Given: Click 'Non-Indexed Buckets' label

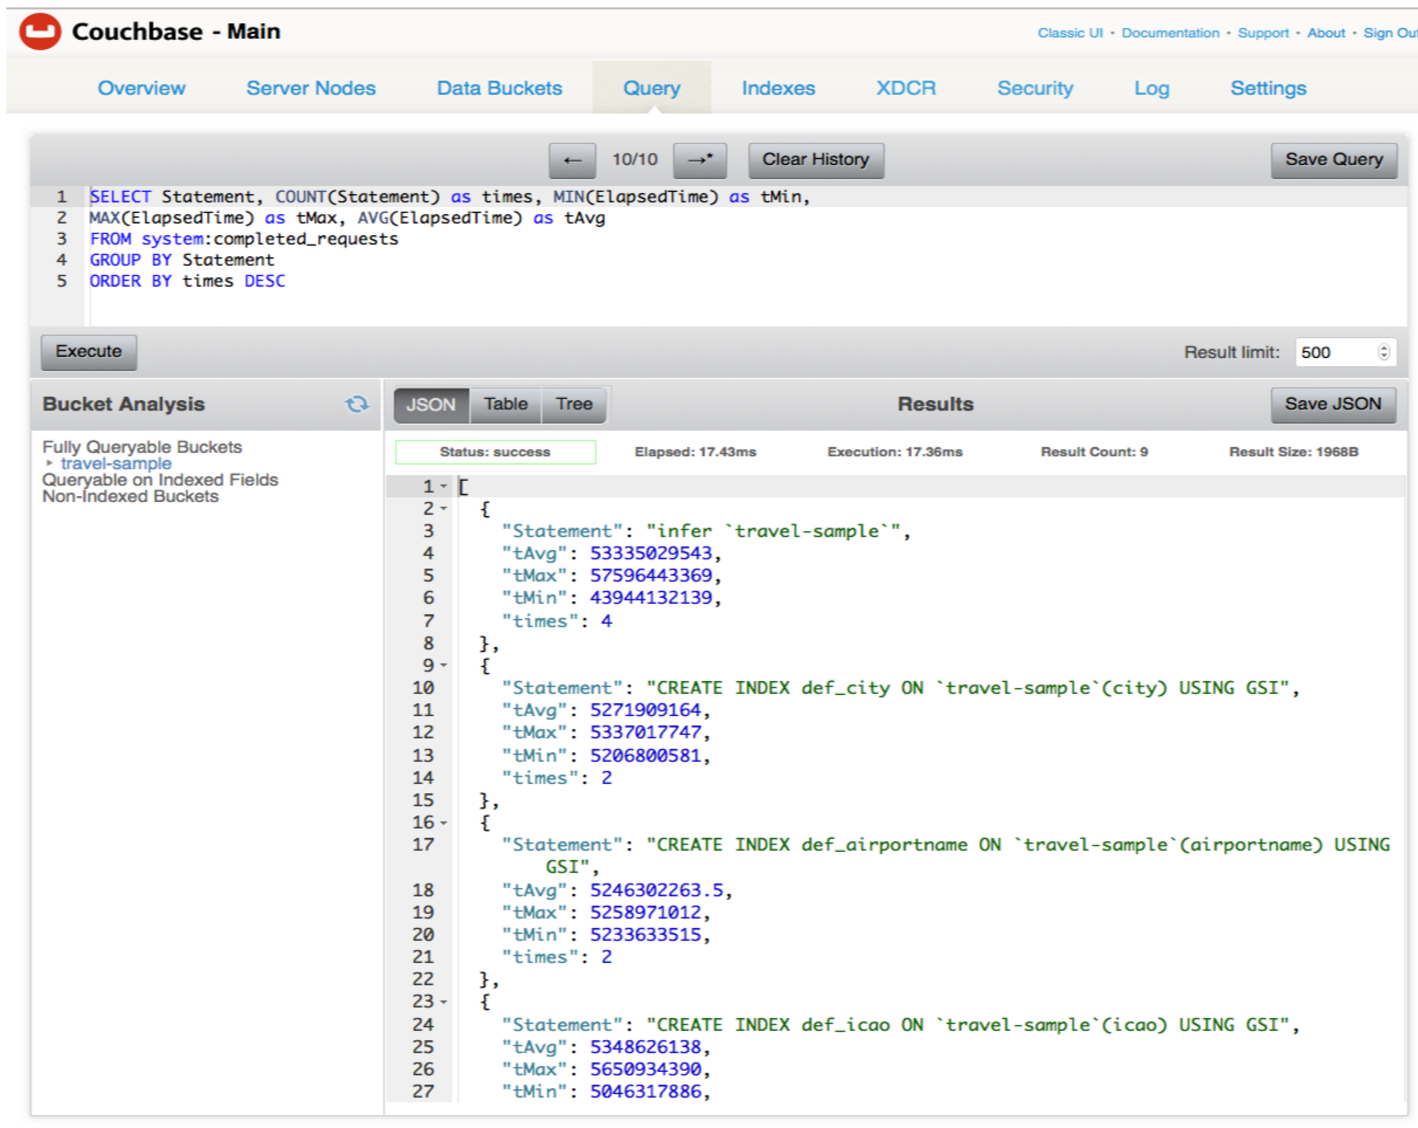Looking at the screenshot, I should click(x=130, y=496).
